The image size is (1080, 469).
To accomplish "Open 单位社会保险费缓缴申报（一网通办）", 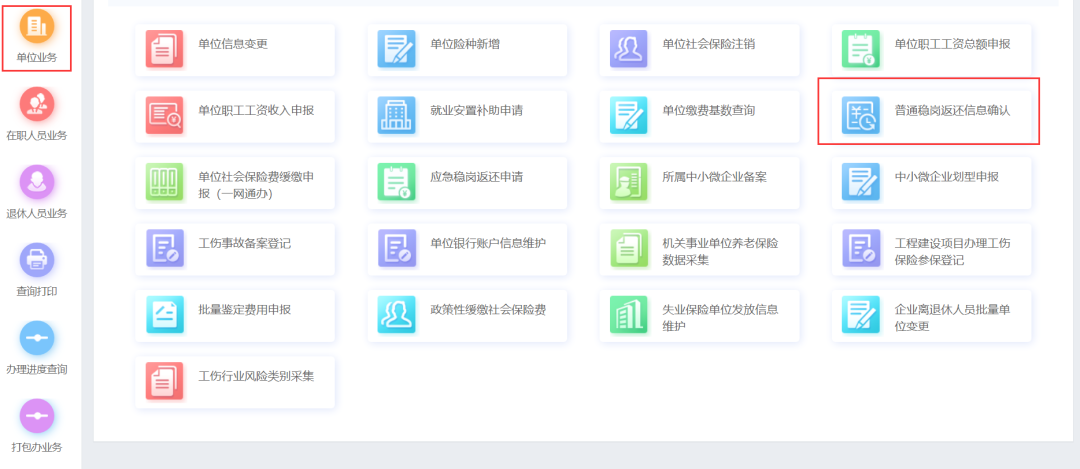I will click(x=256, y=184).
